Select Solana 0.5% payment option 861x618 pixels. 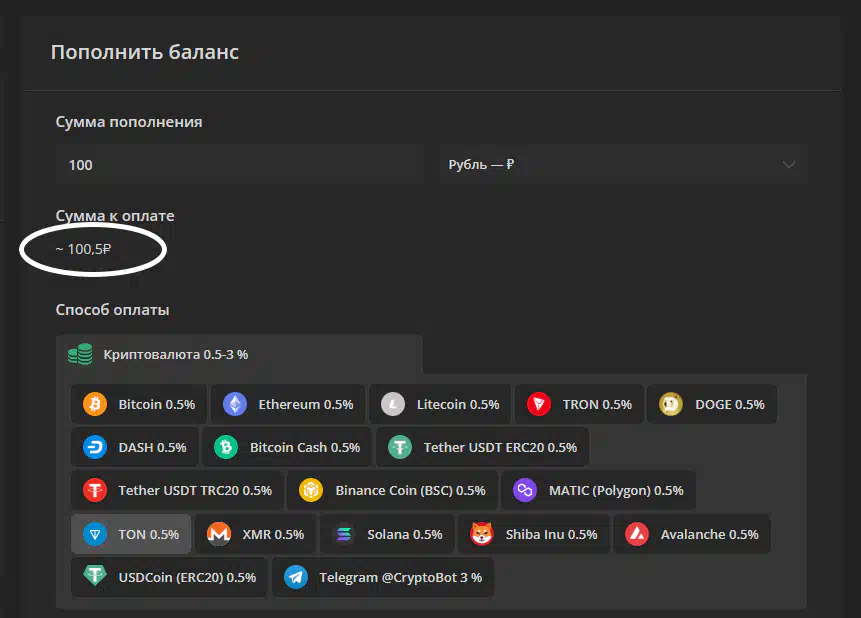click(387, 534)
